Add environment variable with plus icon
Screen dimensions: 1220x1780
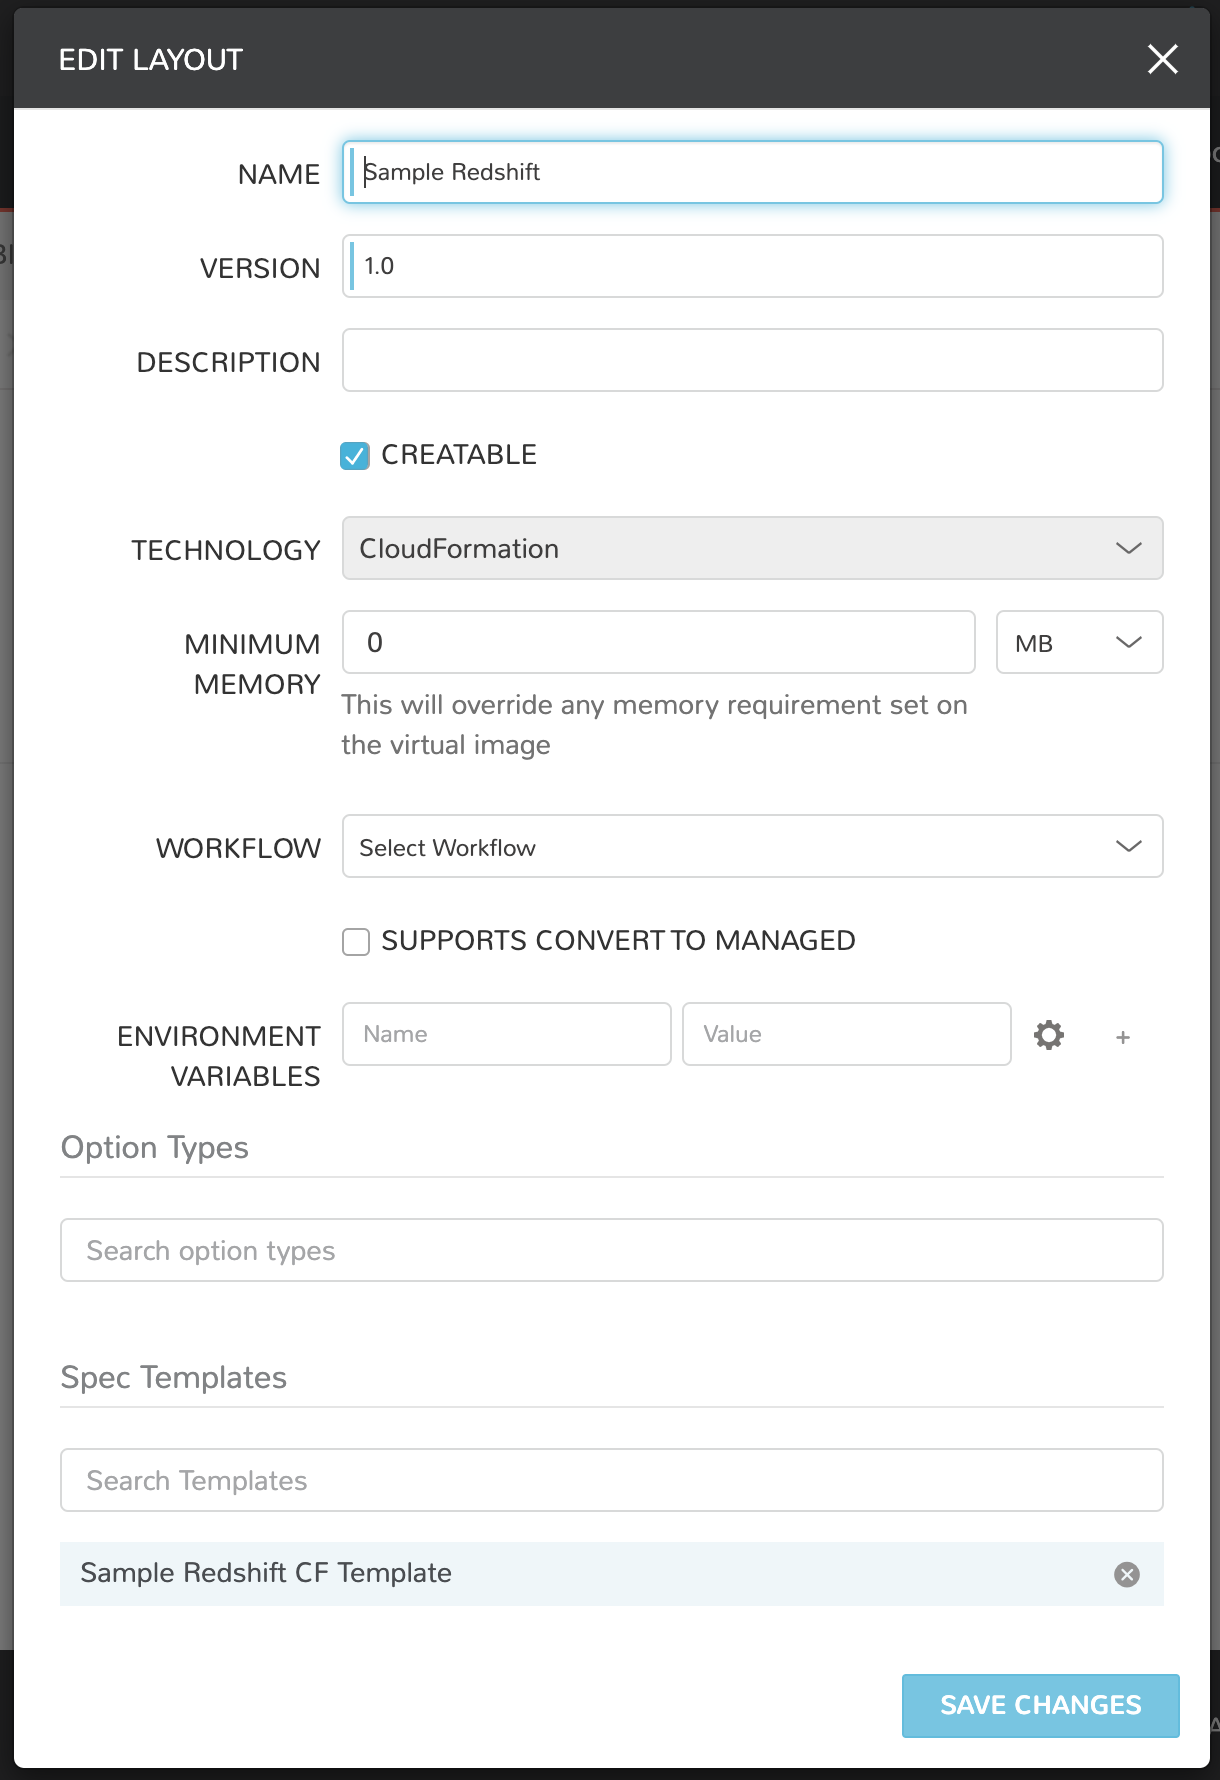coord(1123,1037)
